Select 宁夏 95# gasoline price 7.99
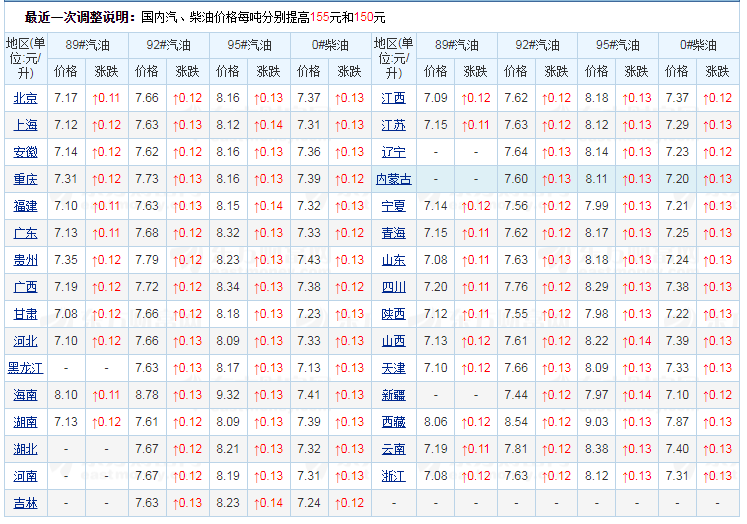The image size is (747, 524). click(596, 206)
